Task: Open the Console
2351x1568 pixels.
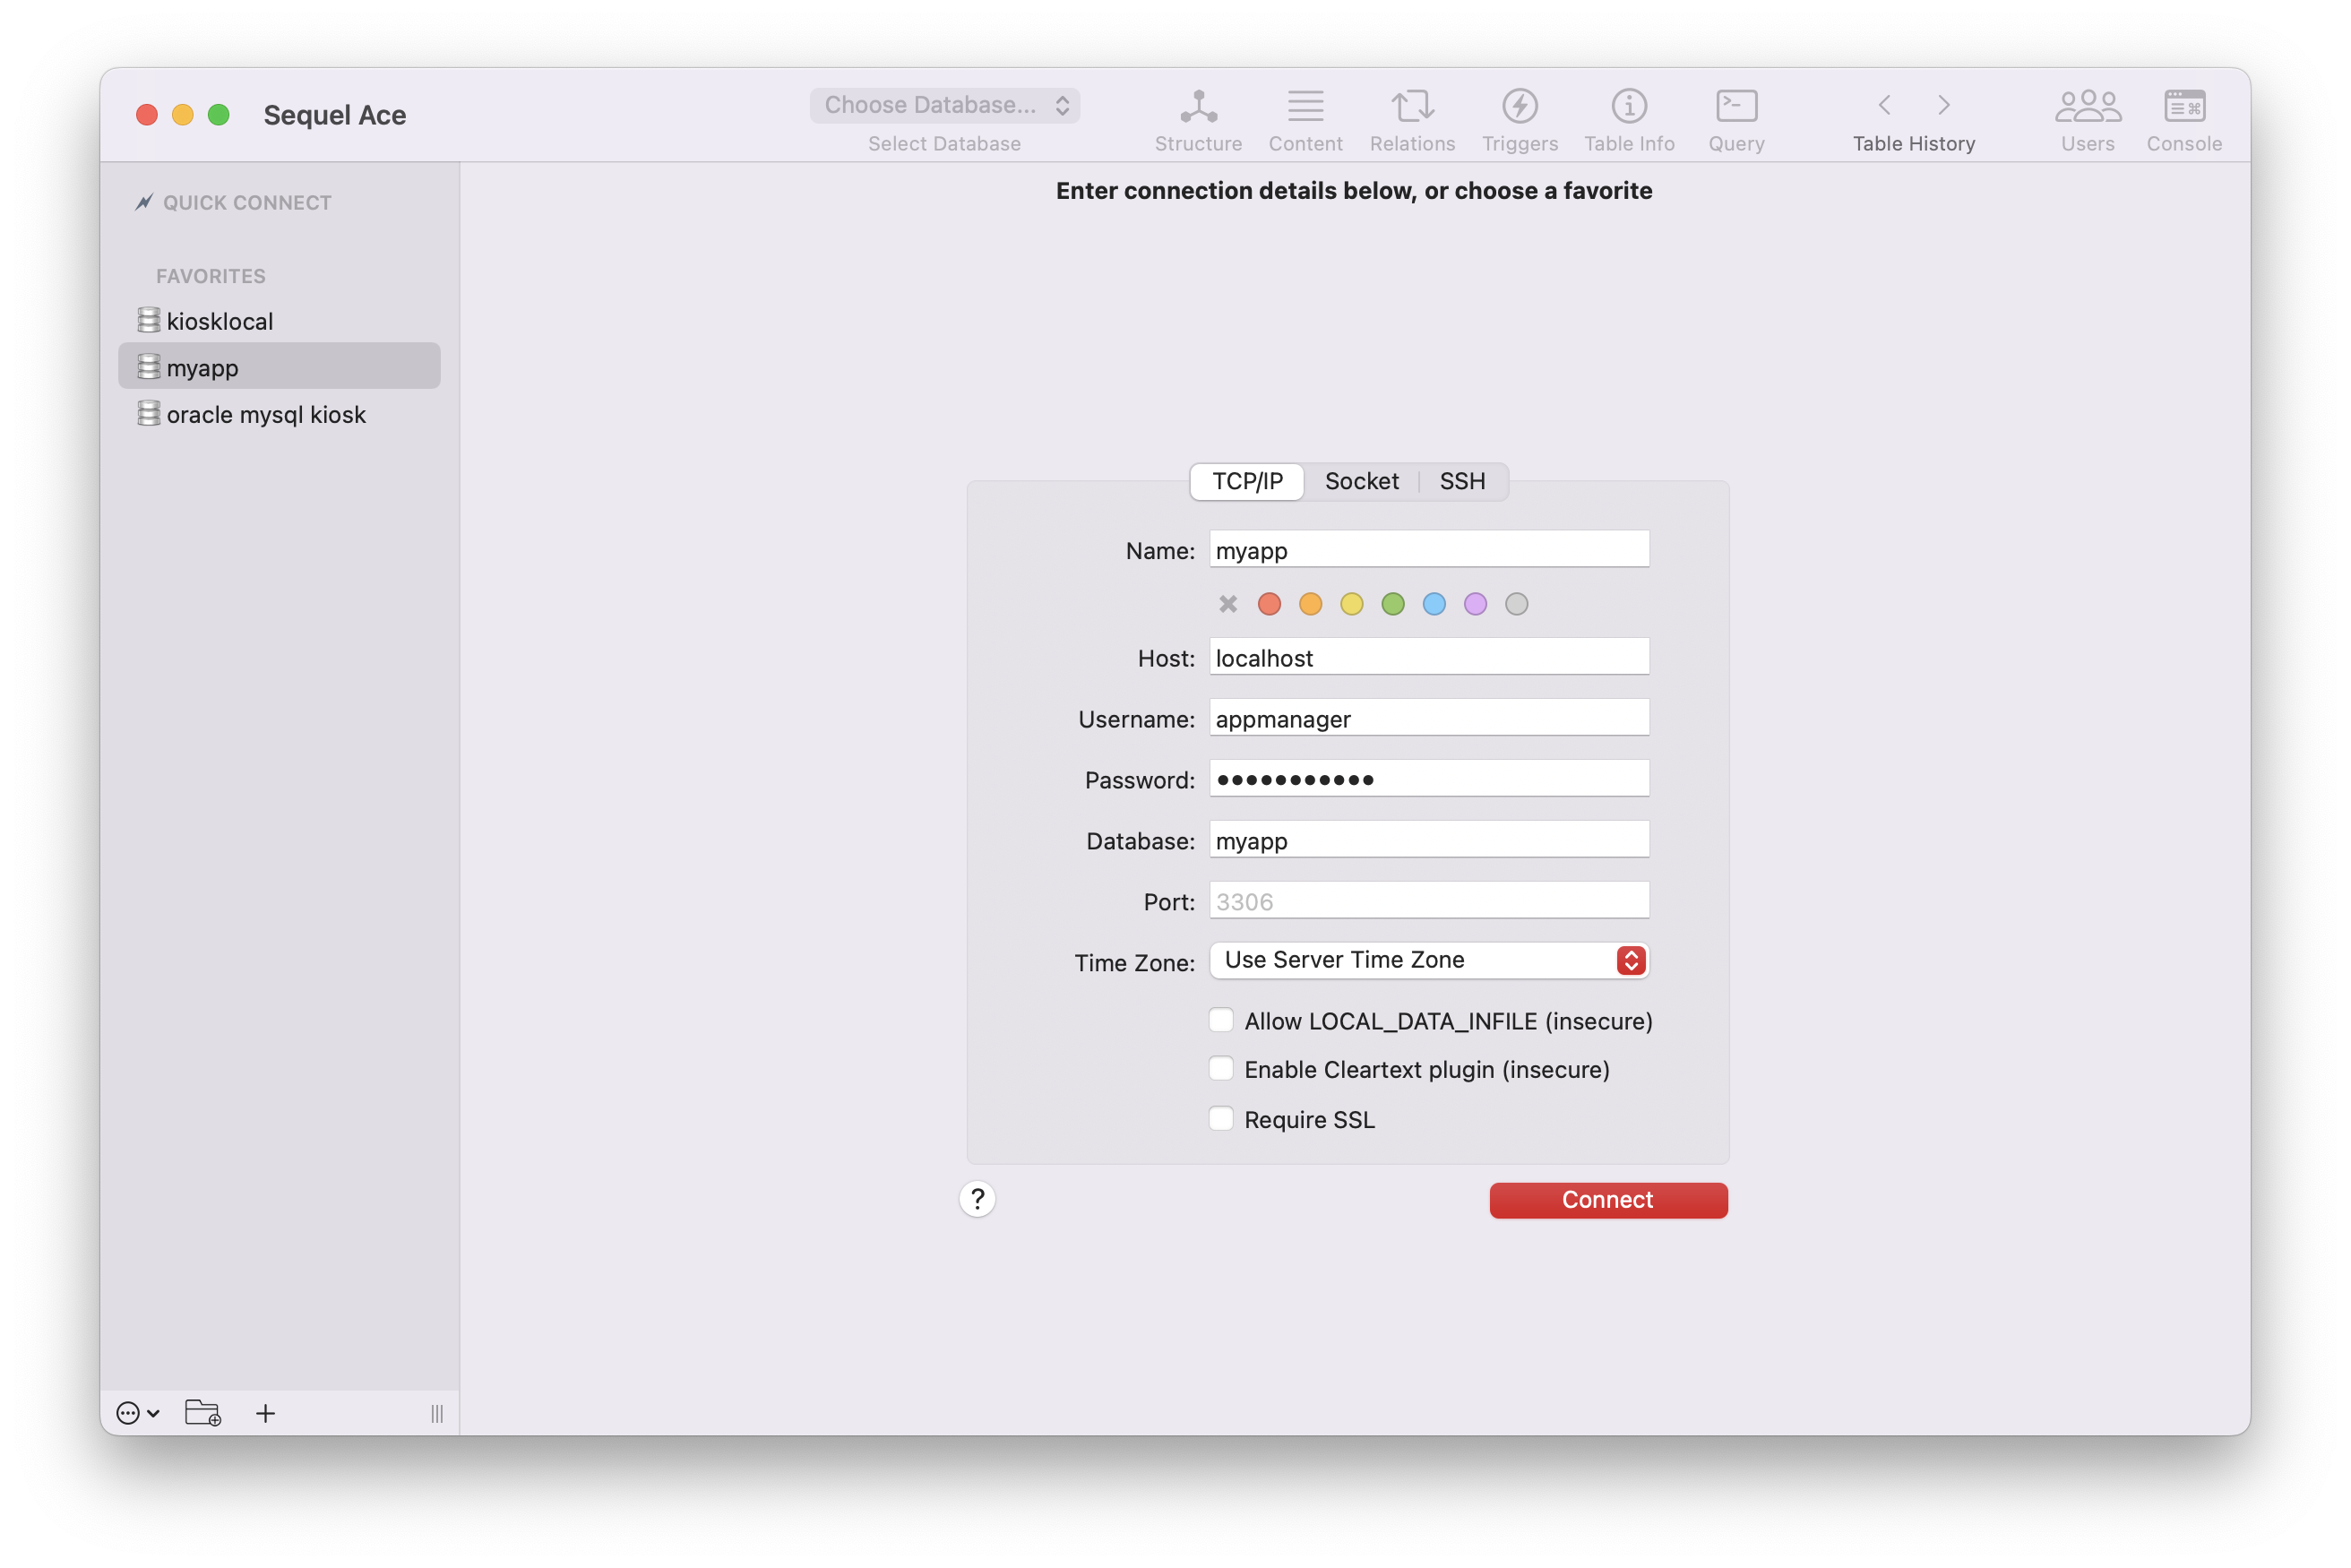Action: (2184, 120)
